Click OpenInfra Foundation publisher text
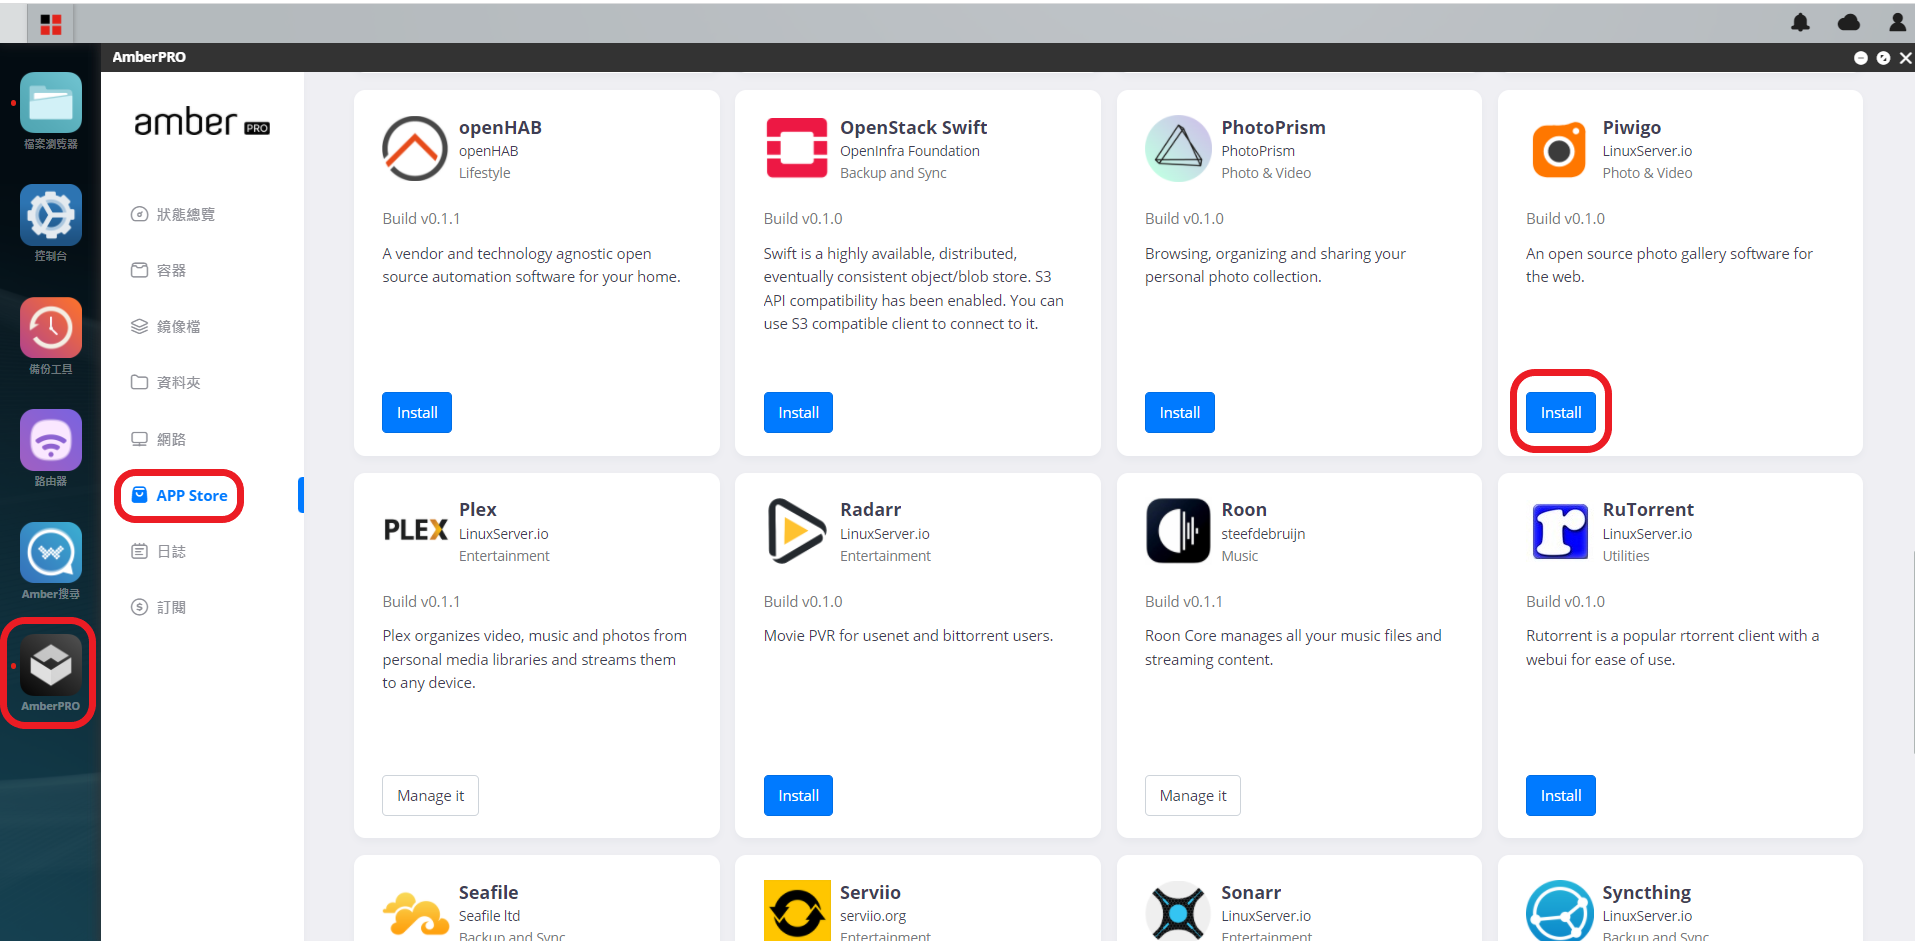Image resolution: width=1915 pixels, height=941 pixels. 910,151
